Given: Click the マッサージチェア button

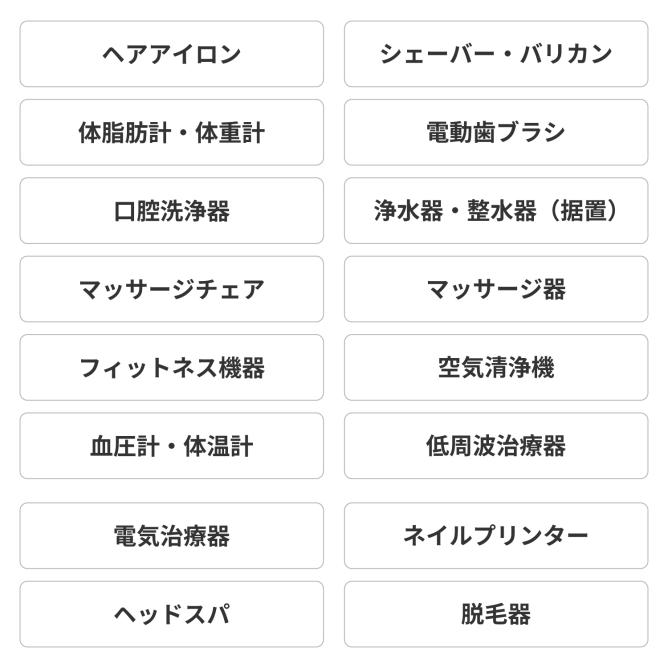Looking at the screenshot, I should 171,289.
